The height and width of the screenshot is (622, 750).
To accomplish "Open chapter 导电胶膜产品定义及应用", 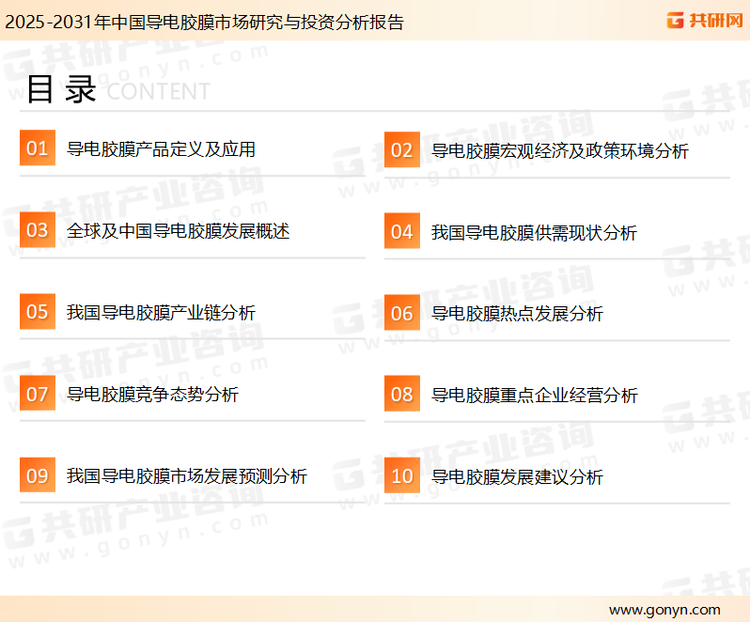I will pos(161,149).
